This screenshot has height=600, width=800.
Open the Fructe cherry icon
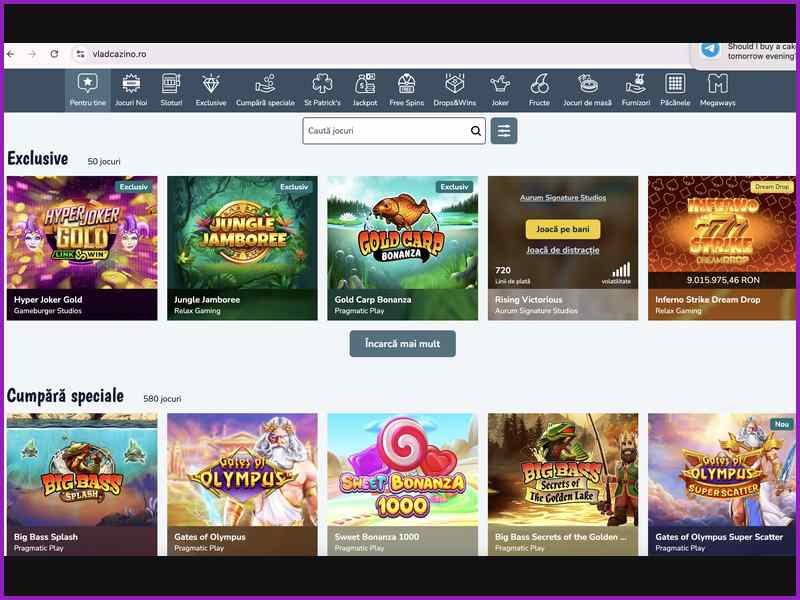coord(540,91)
